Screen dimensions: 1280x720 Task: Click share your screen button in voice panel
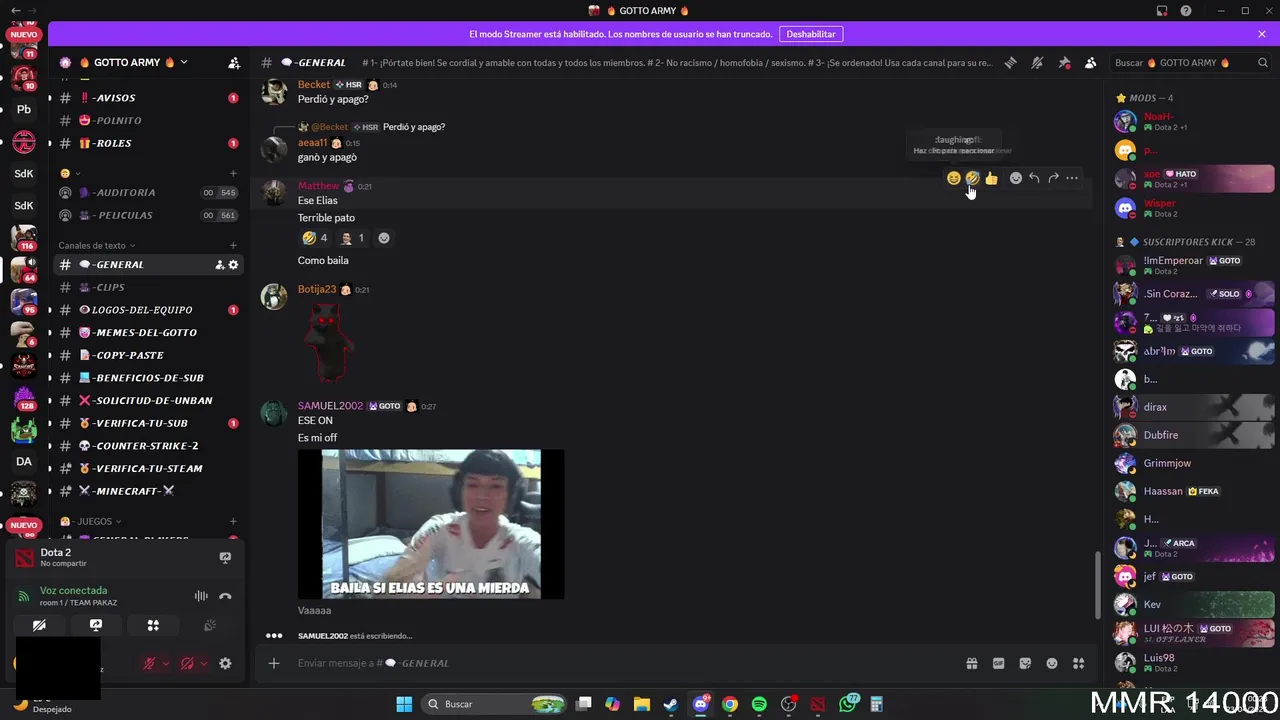coord(96,625)
